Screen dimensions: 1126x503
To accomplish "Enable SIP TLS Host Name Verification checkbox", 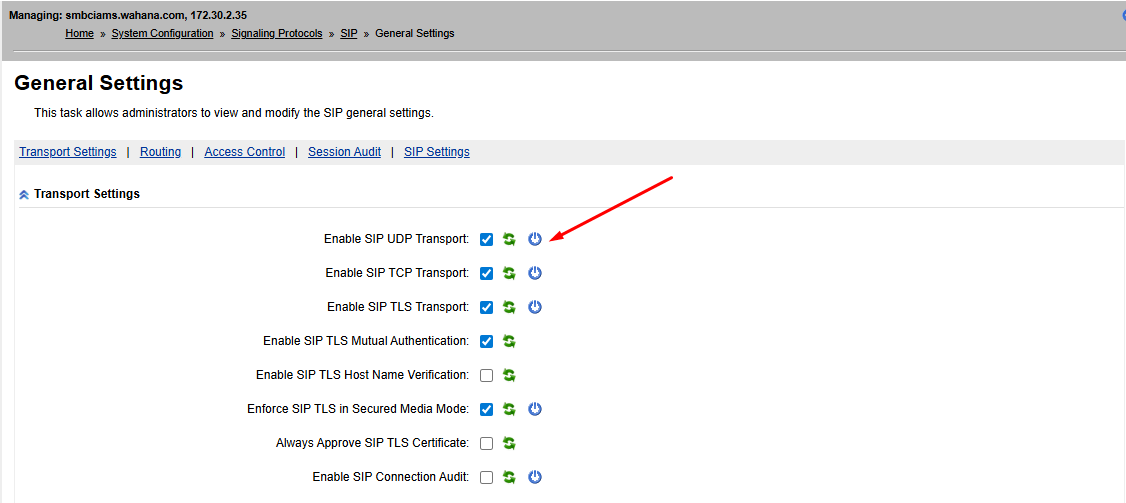I will [486, 375].
